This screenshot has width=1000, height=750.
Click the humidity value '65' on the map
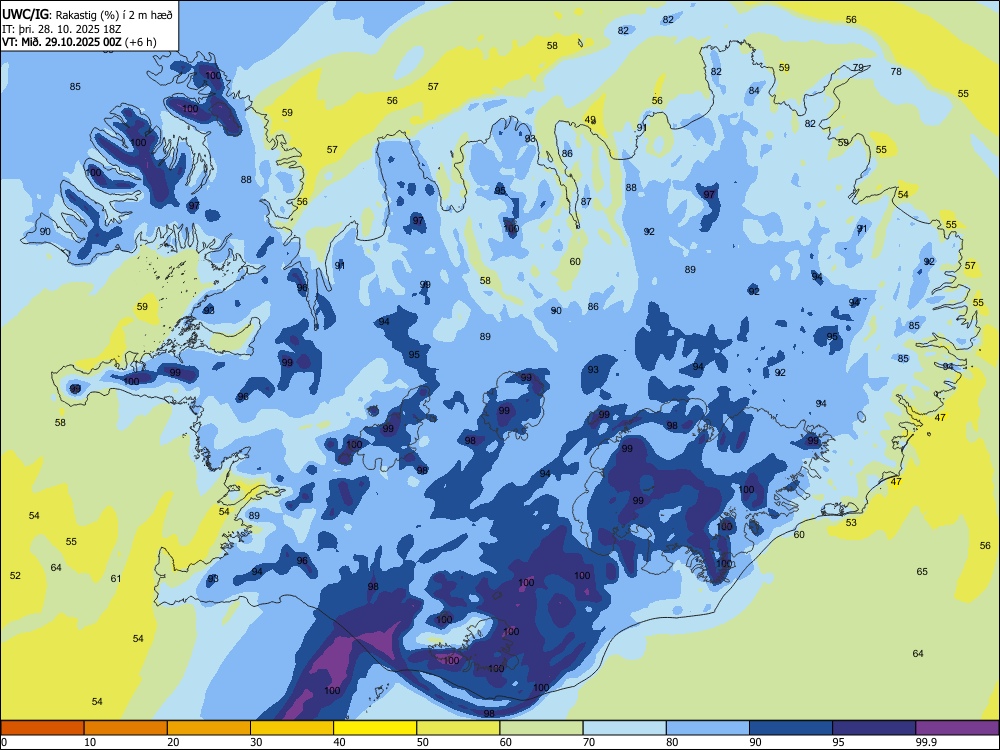click(922, 571)
